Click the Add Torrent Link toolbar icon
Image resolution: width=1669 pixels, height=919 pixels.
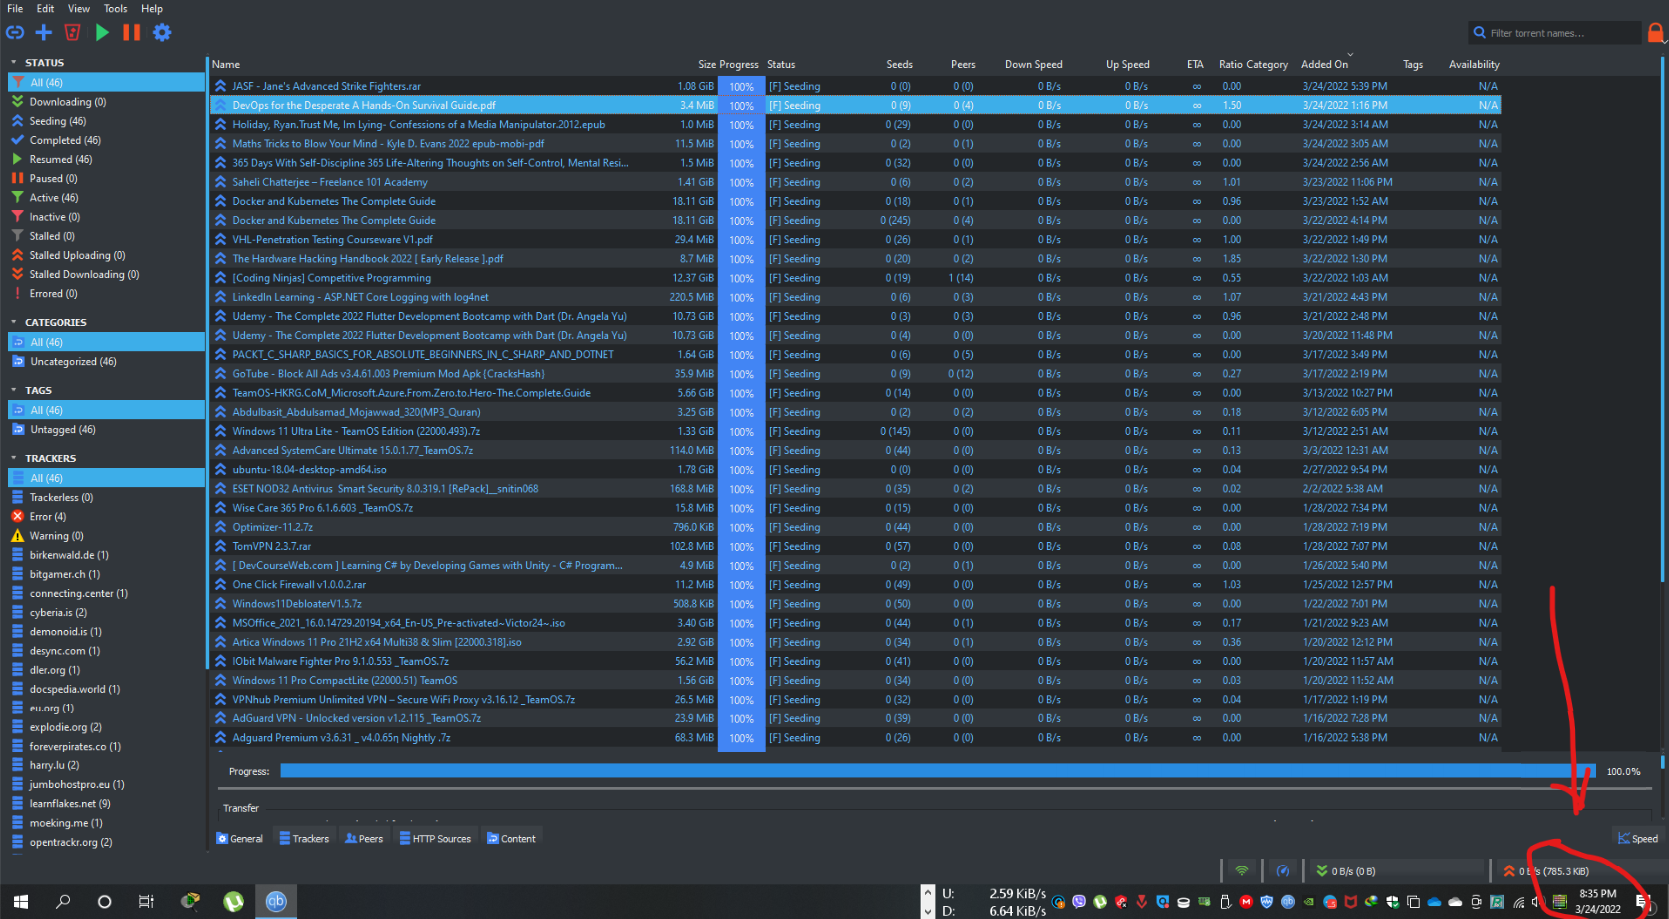pyautogui.click(x=15, y=32)
